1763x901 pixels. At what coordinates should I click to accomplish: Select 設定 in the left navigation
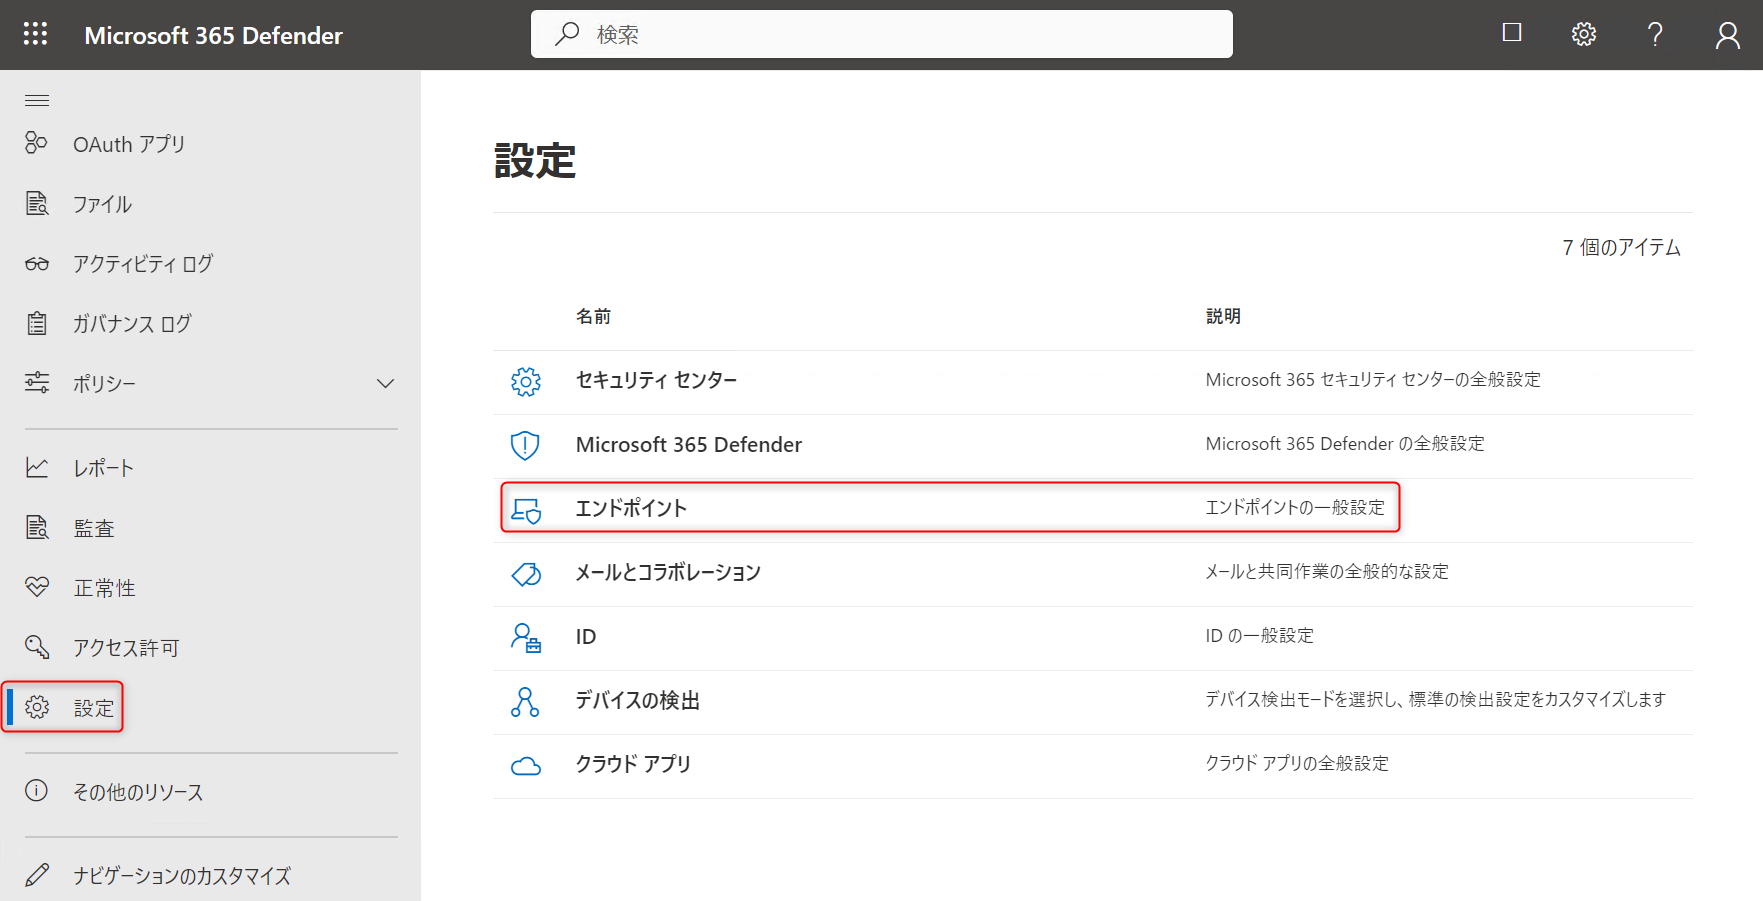click(94, 708)
